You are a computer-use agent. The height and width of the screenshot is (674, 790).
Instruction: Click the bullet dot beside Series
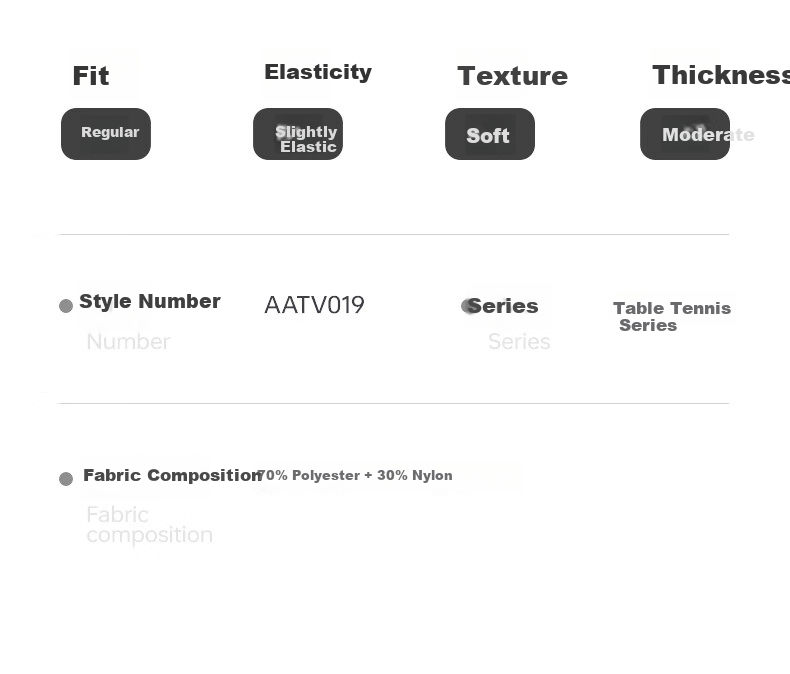[467, 306]
